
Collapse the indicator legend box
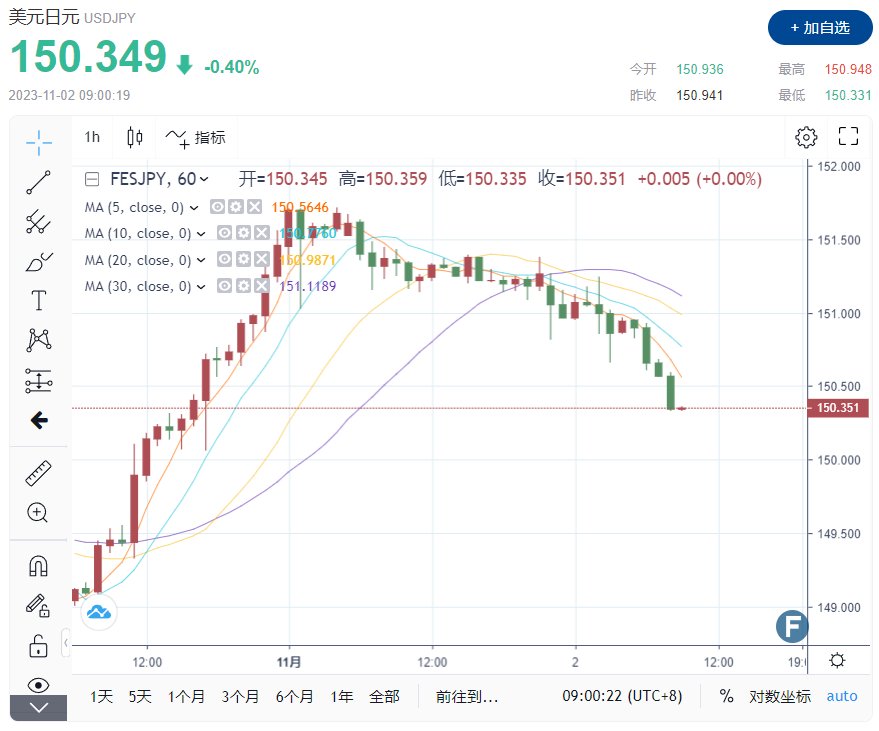(x=92, y=180)
